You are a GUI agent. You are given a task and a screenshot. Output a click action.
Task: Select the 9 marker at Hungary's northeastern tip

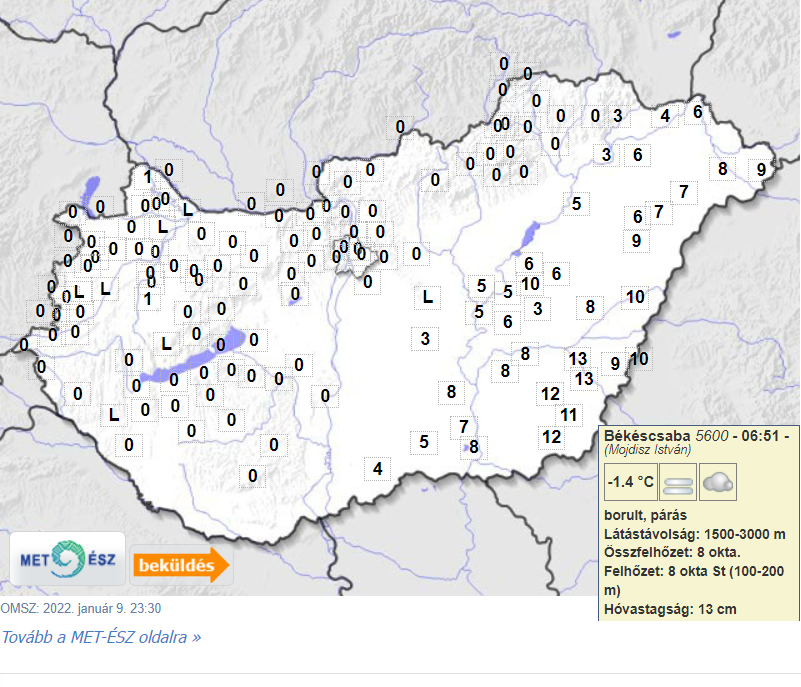[761, 169]
